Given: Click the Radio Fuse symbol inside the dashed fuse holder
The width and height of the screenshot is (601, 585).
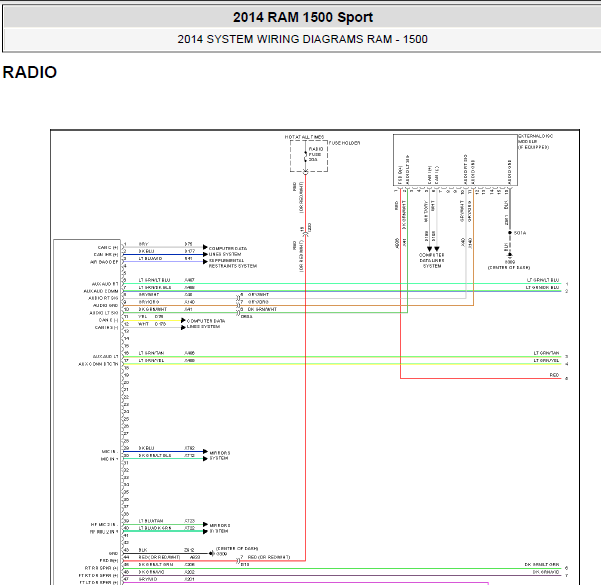Looking at the screenshot, I should (305, 156).
